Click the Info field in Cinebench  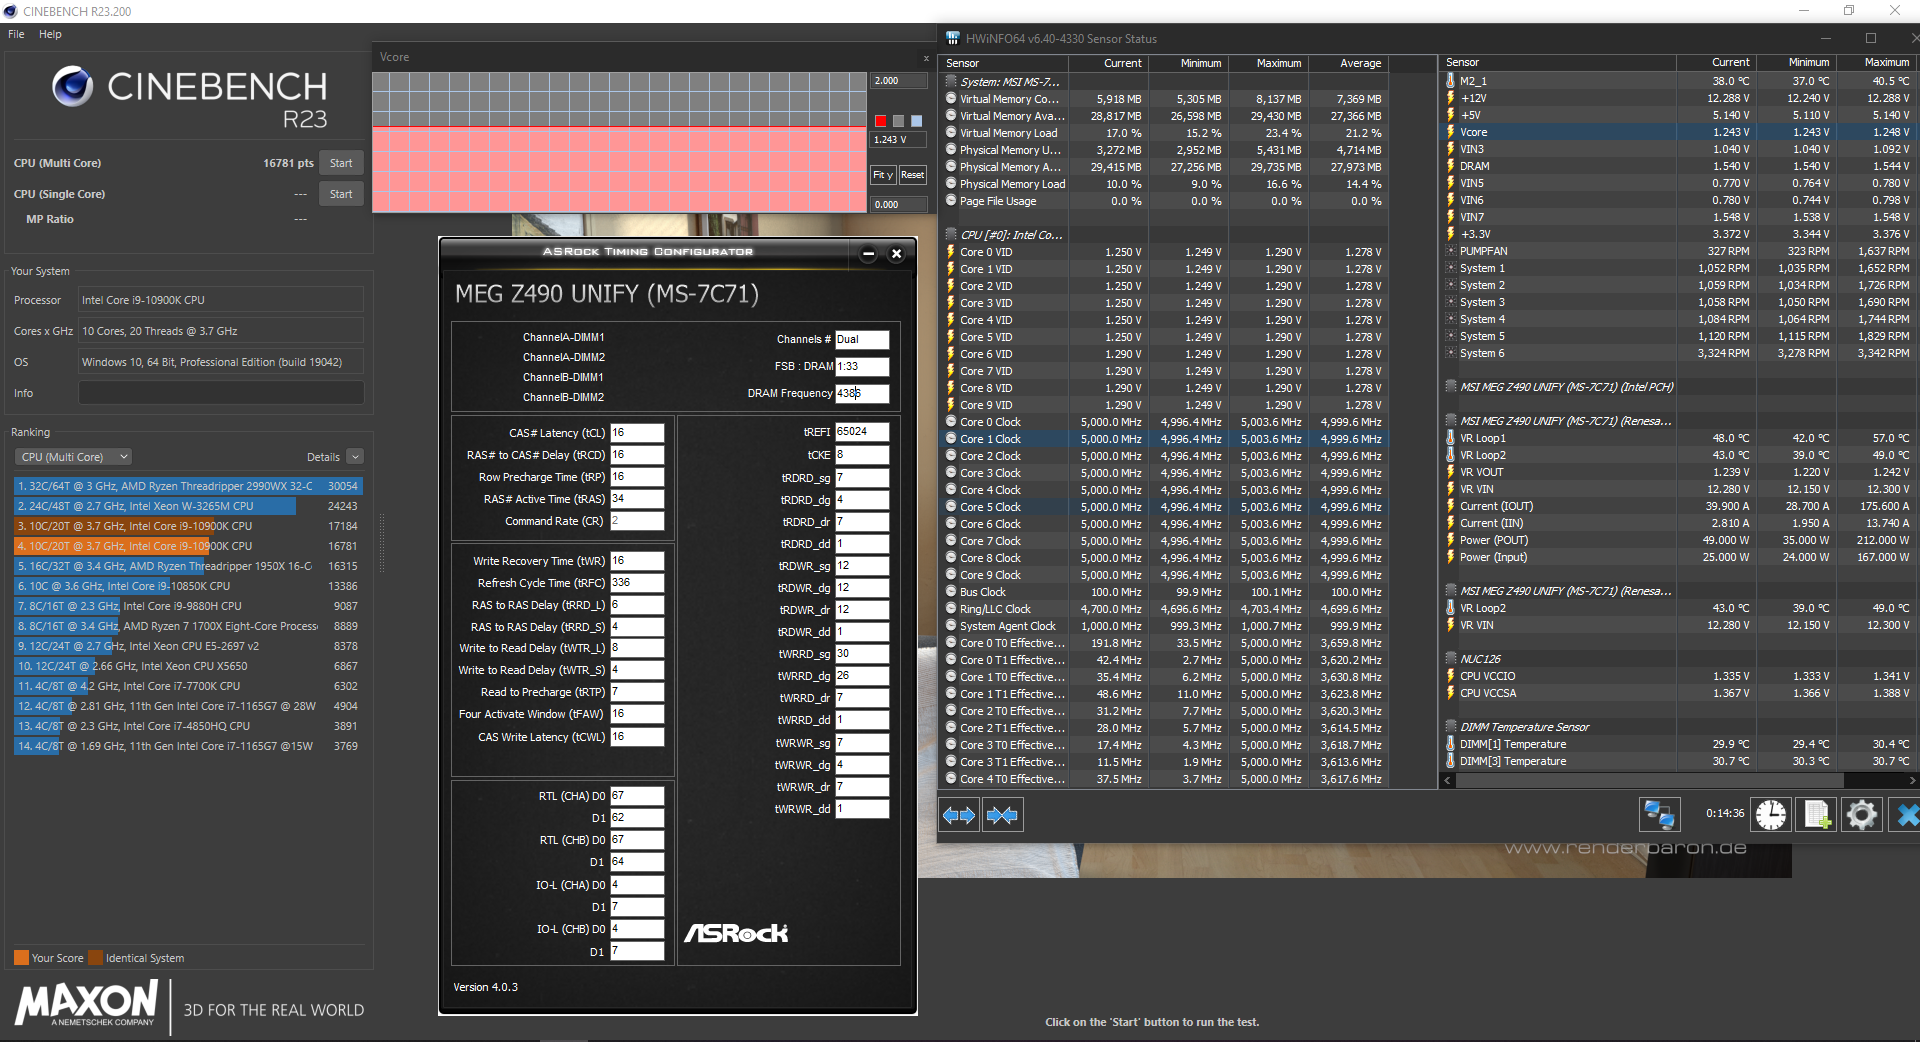click(x=221, y=393)
